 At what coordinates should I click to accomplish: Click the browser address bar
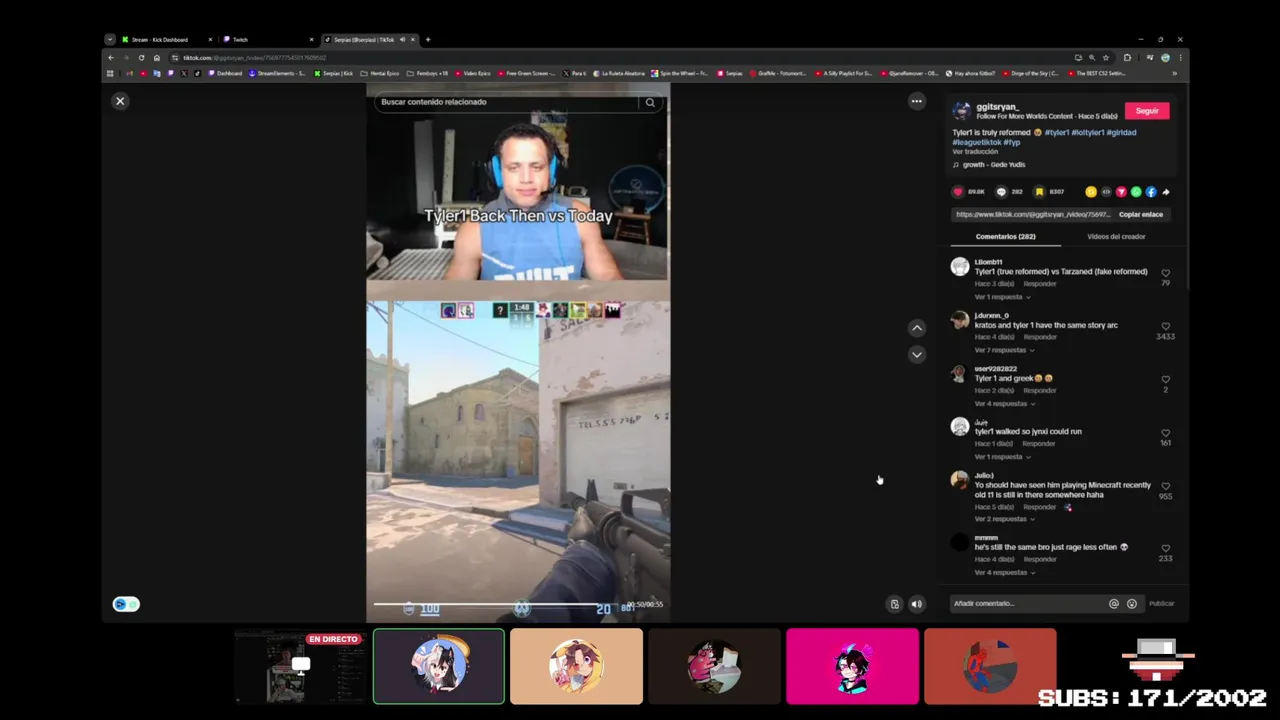click(x=620, y=58)
